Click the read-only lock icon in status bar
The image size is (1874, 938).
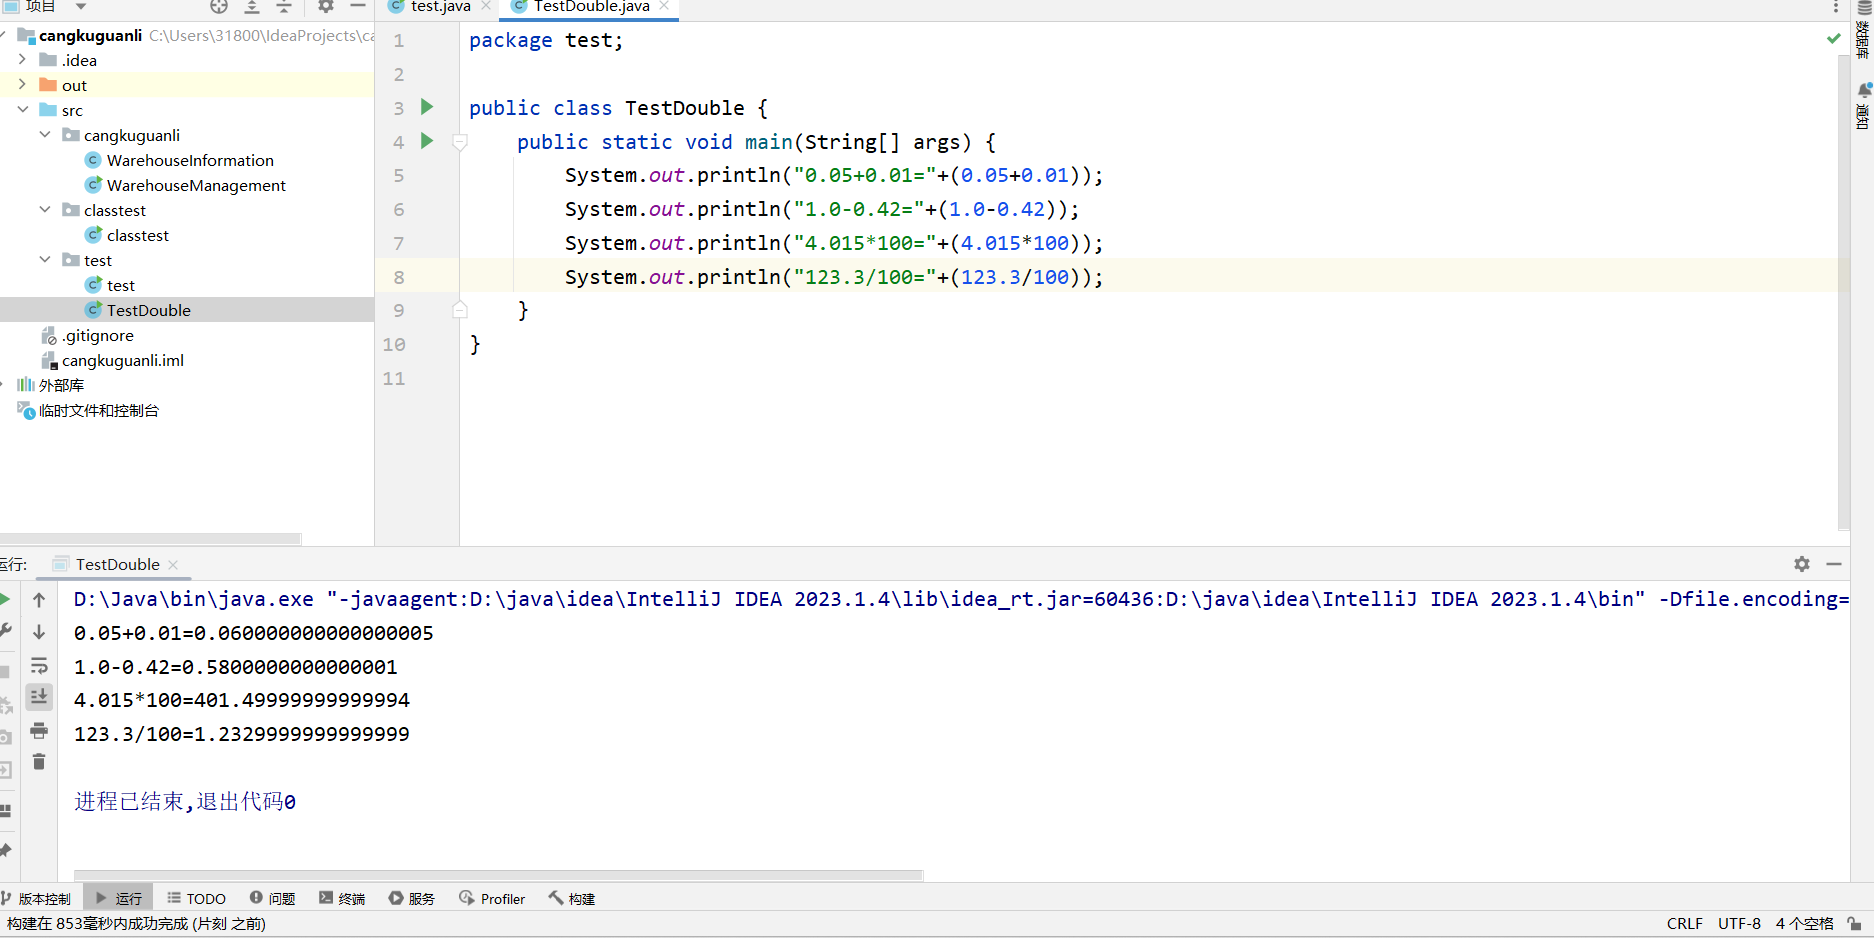click(x=1854, y=924)
